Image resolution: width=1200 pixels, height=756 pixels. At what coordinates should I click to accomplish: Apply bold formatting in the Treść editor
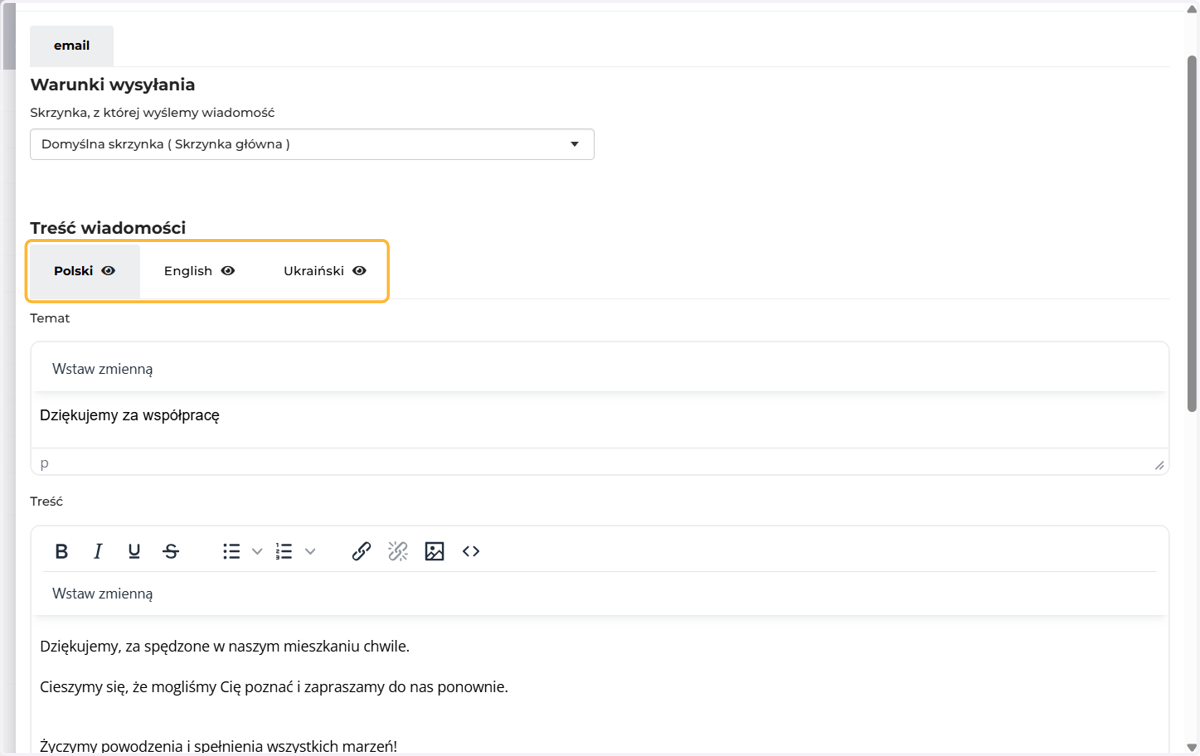tap(61, 551)
